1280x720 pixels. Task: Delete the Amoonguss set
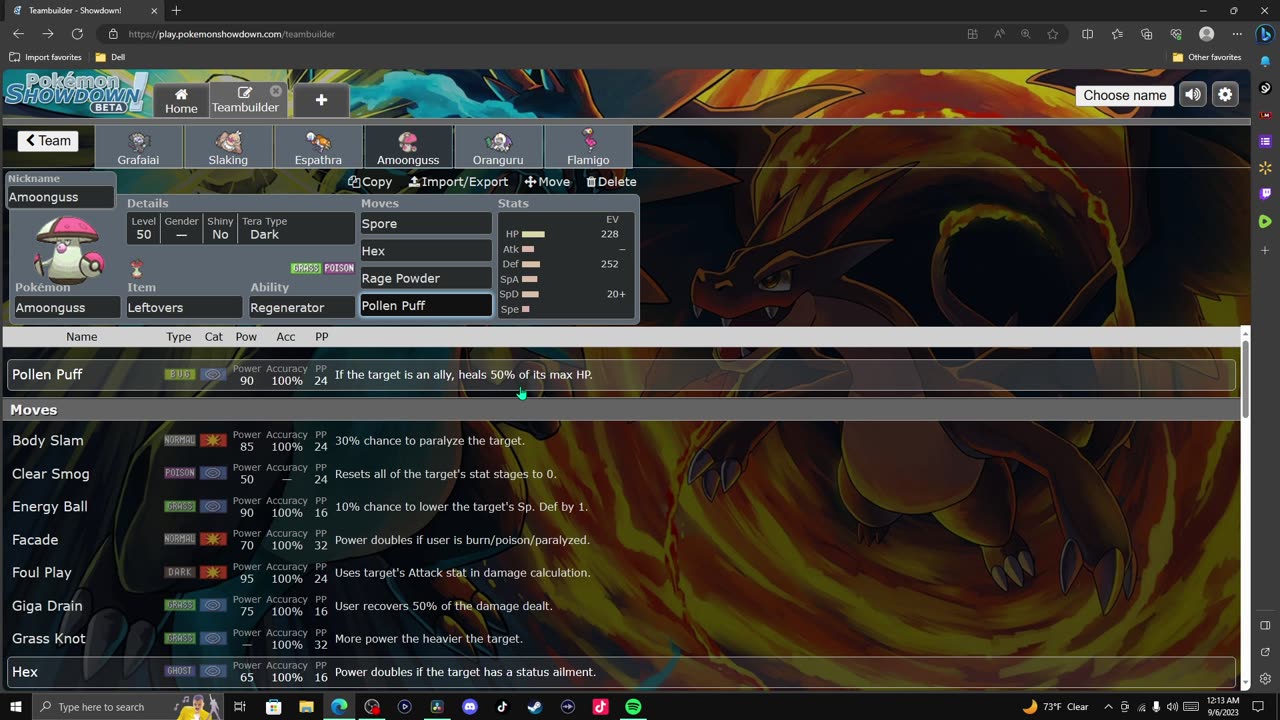coord(611,182)
